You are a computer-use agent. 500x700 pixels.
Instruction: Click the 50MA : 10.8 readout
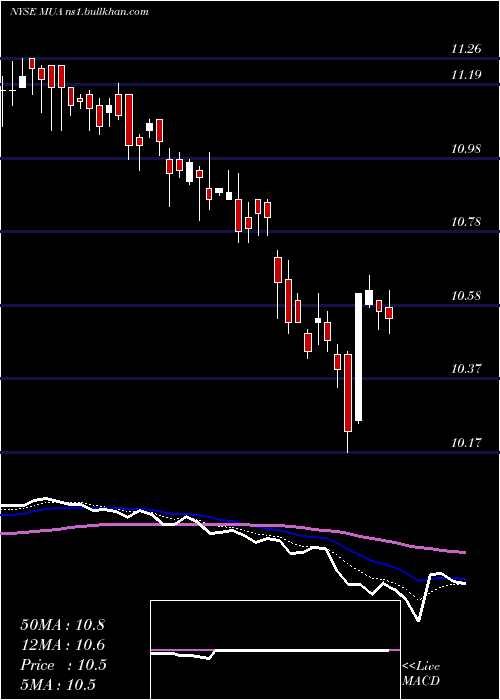point(62,625)
